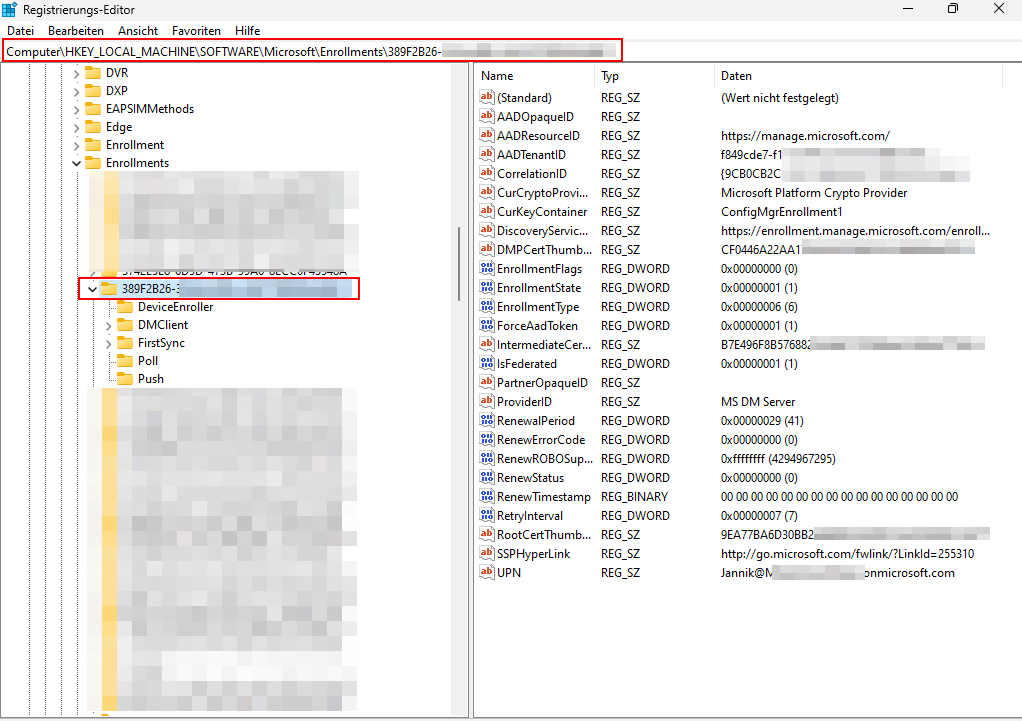
Task: Sort values by the Name column header
Action: (x=497, y=76)
